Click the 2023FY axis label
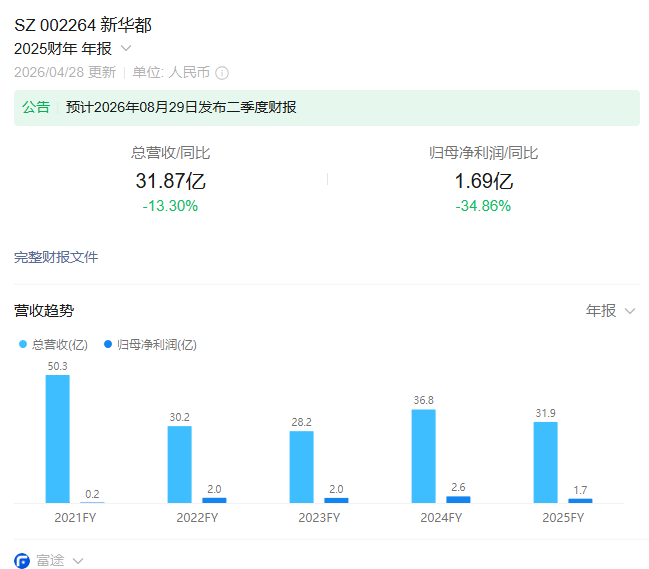649x569 pixels. pos(319,518)
